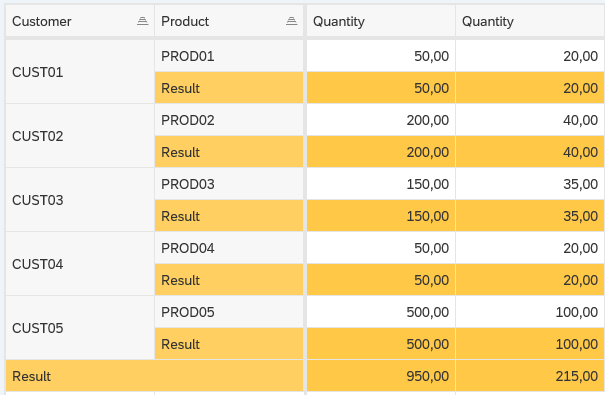Select the PROD05 product cell

coord(229,312)
